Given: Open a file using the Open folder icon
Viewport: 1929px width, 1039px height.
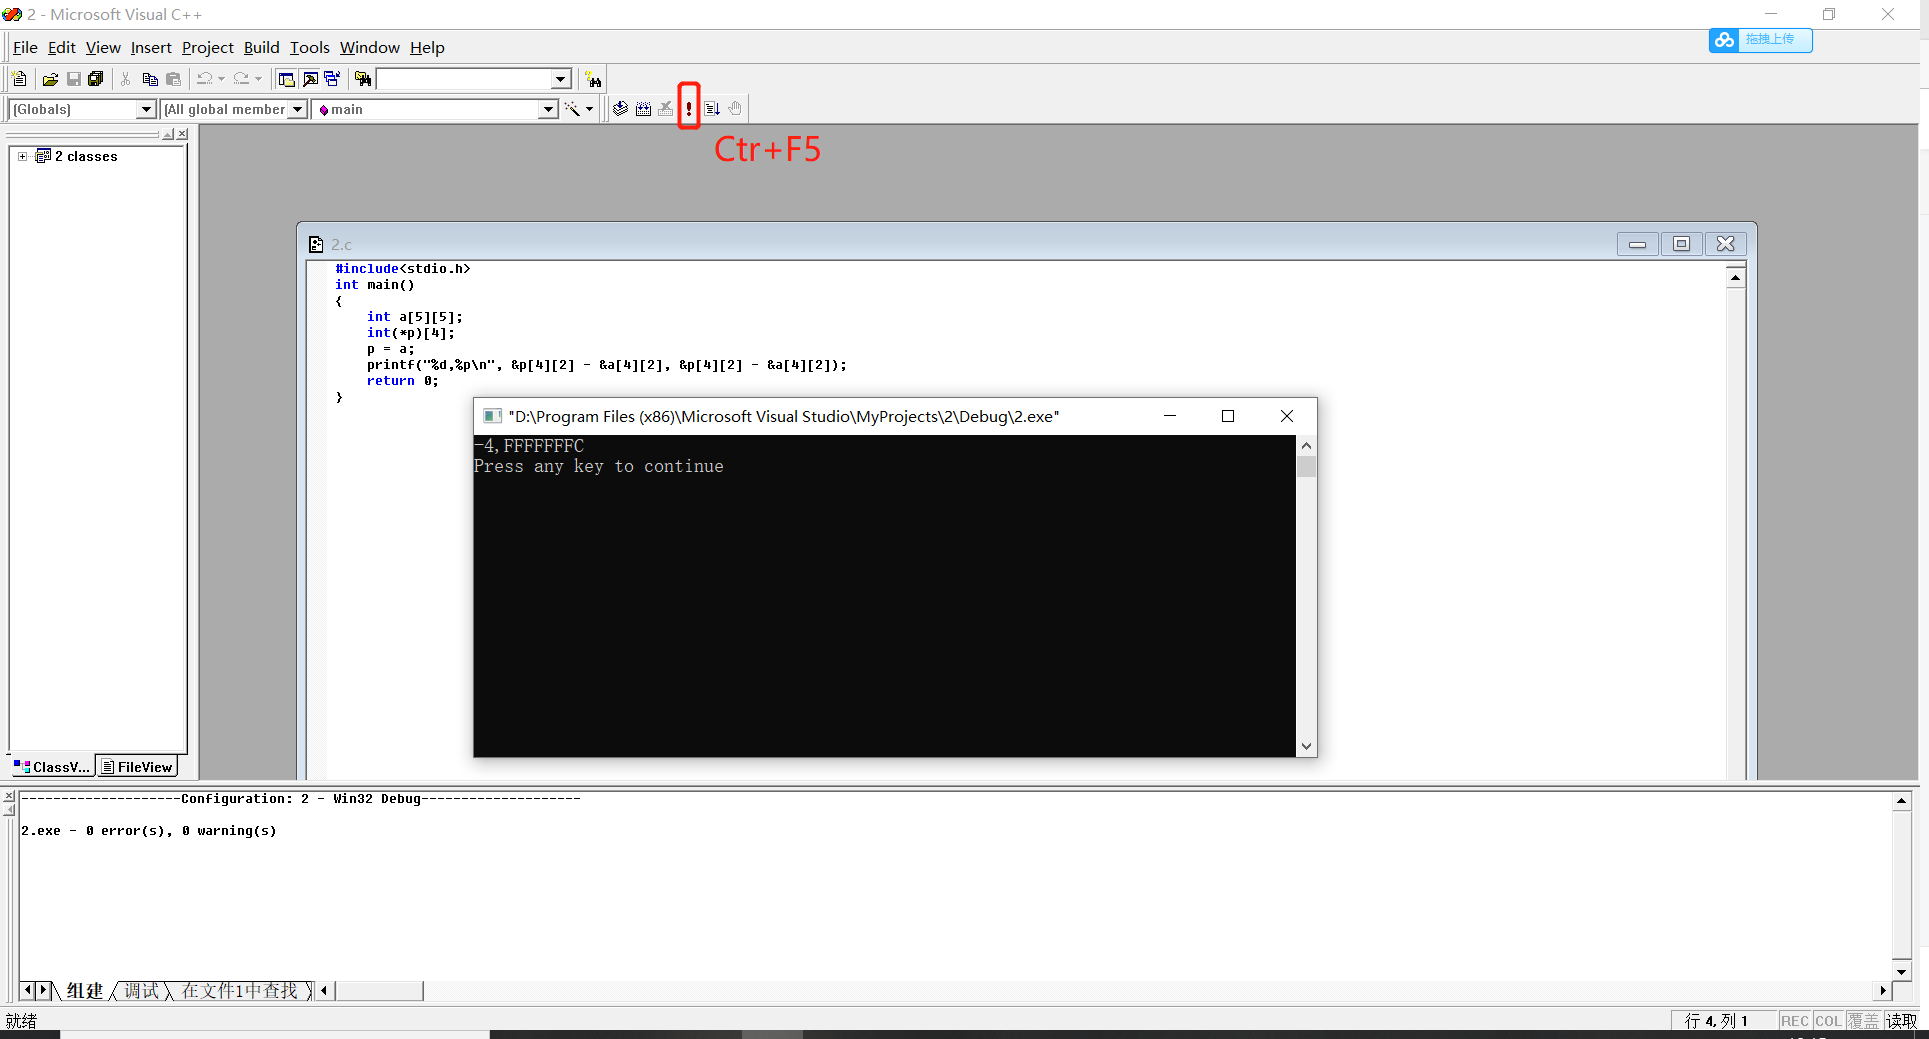Looking at the screenshot, I should point(49,79).
